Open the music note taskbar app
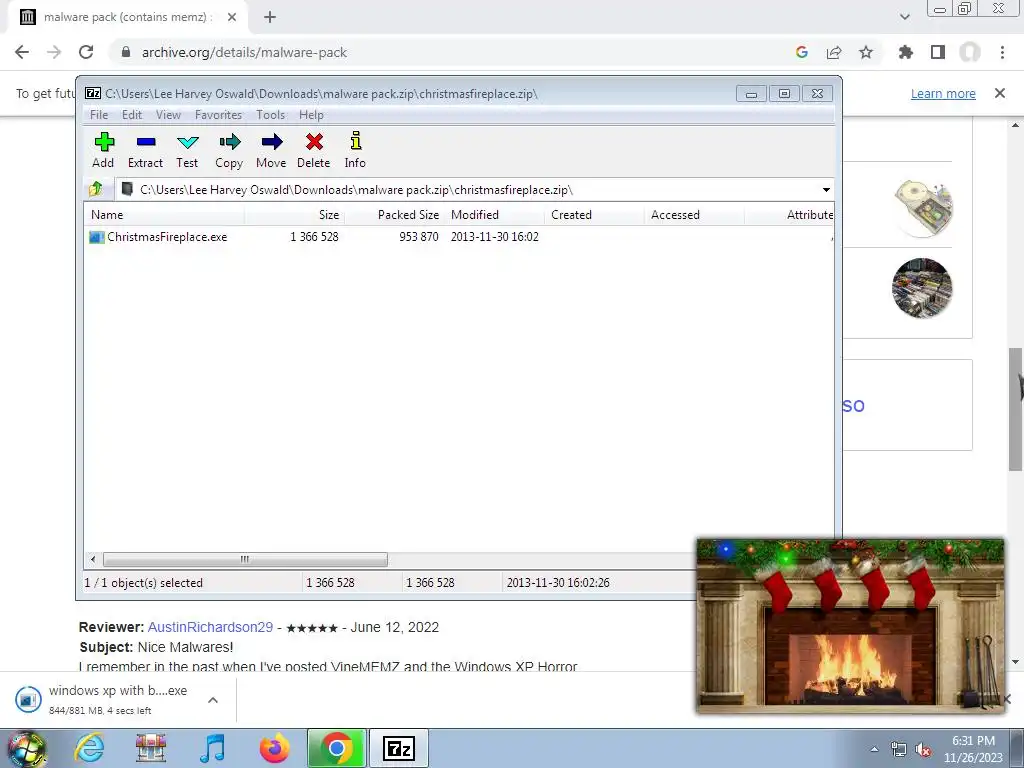Image resolution: width=1024 pixels, height=768 pixels. tap(212, 748)
